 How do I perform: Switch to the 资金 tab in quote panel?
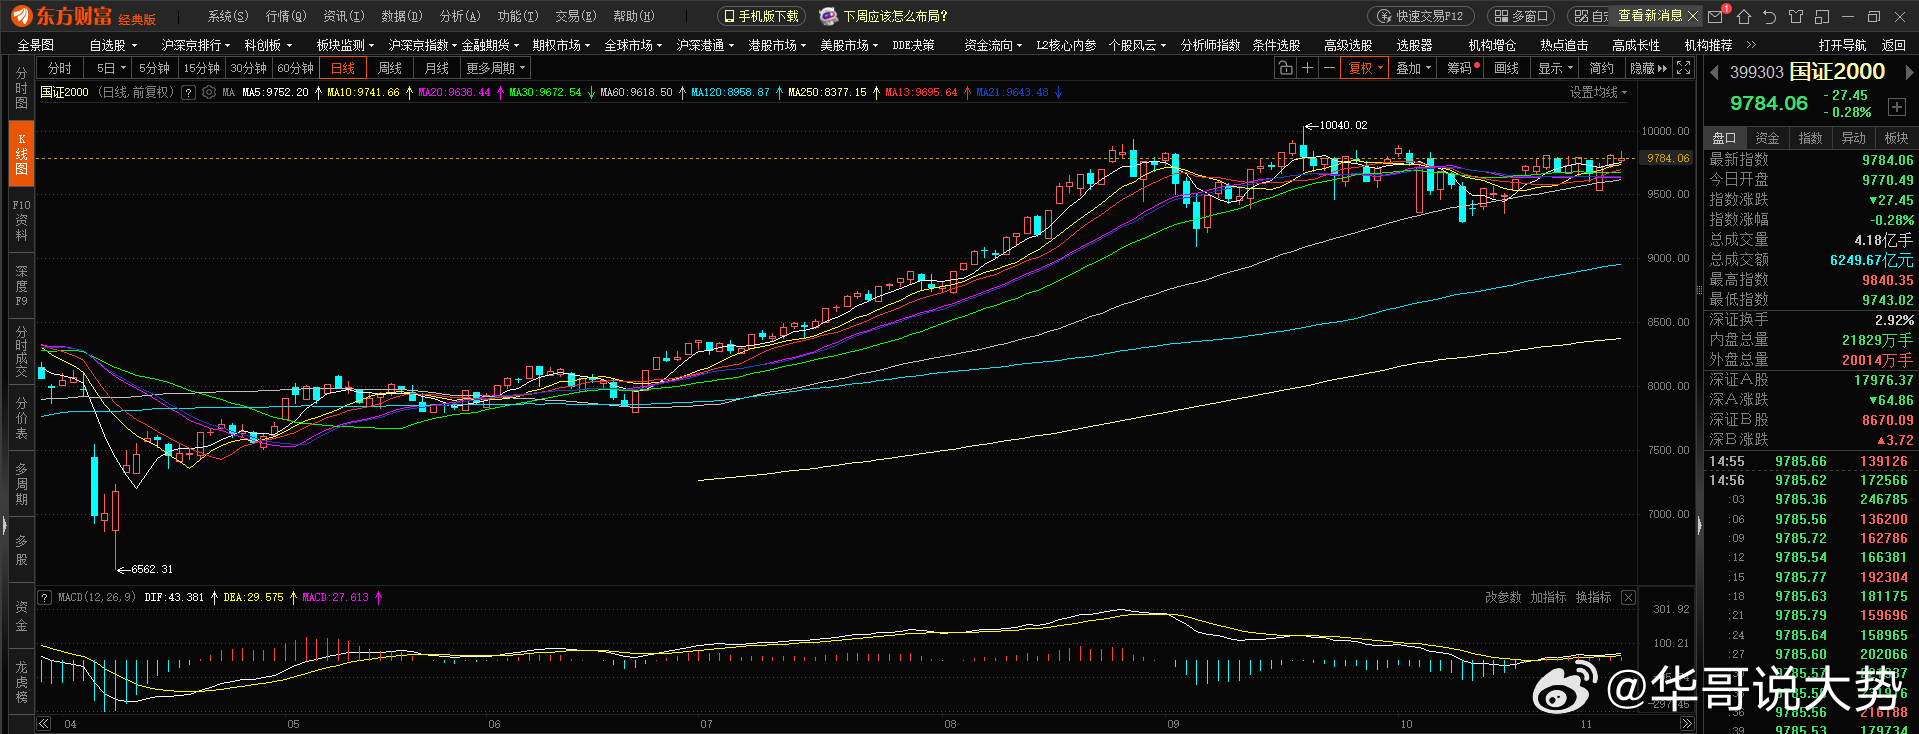coord(1767,138)
